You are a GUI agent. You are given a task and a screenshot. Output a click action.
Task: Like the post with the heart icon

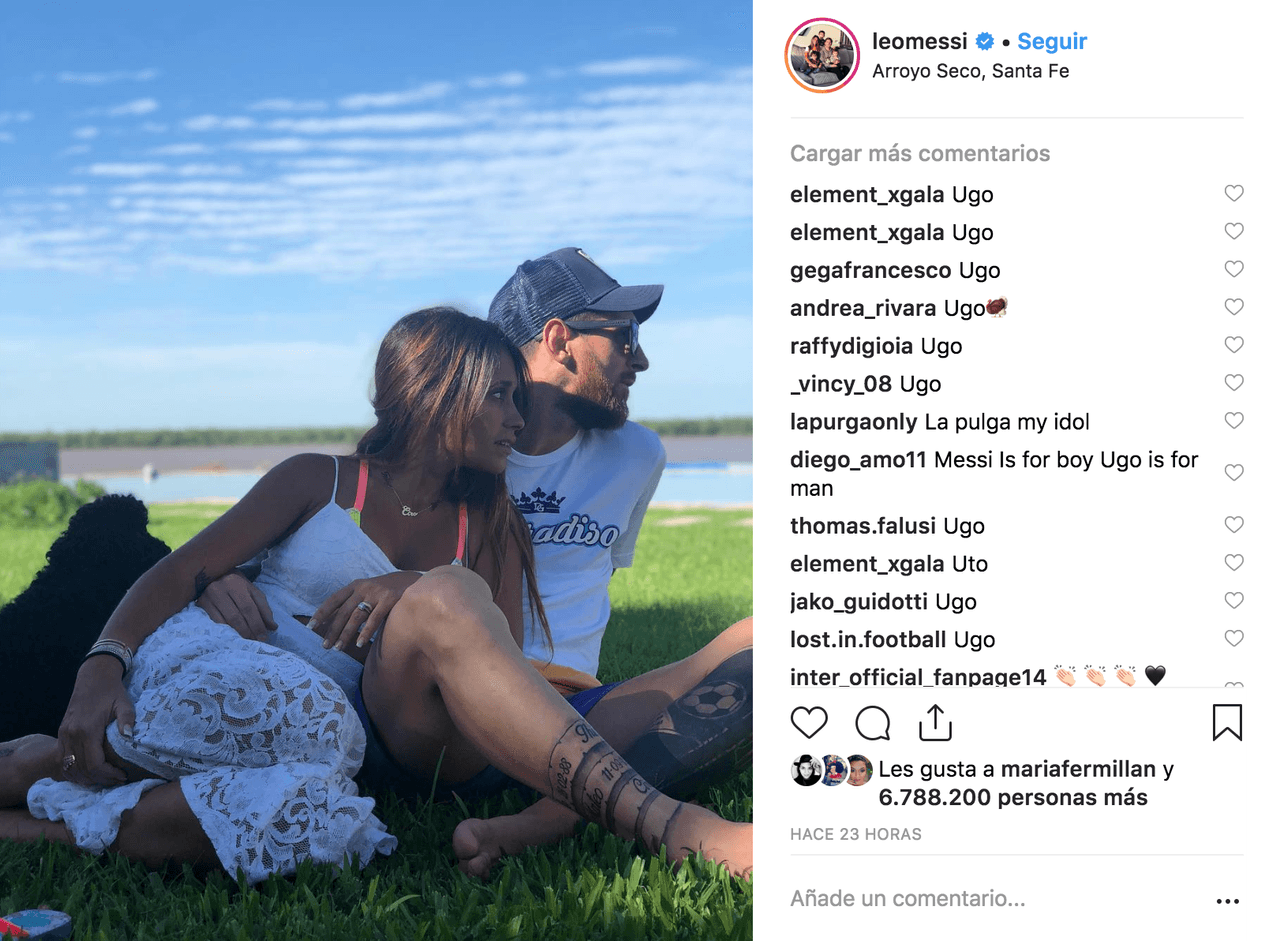pos(809,722)
